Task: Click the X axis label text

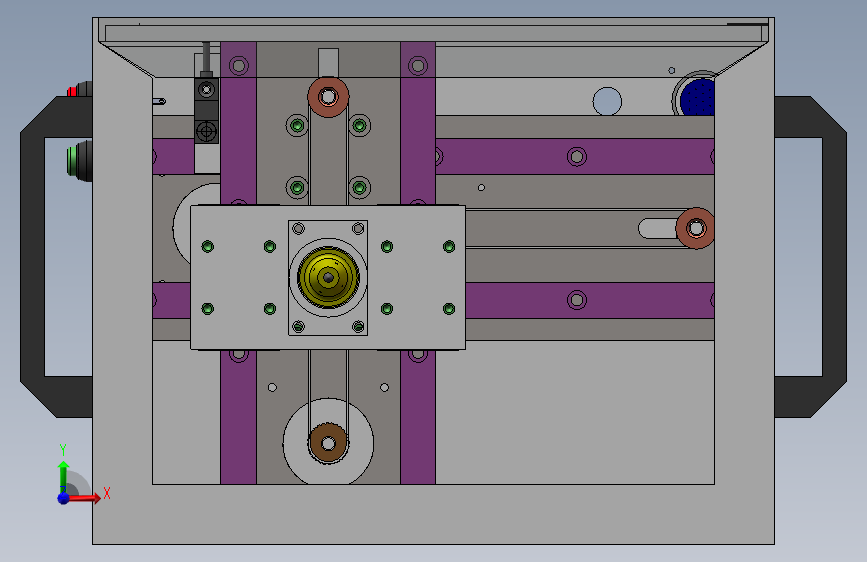Action: (x=107, y=493)
